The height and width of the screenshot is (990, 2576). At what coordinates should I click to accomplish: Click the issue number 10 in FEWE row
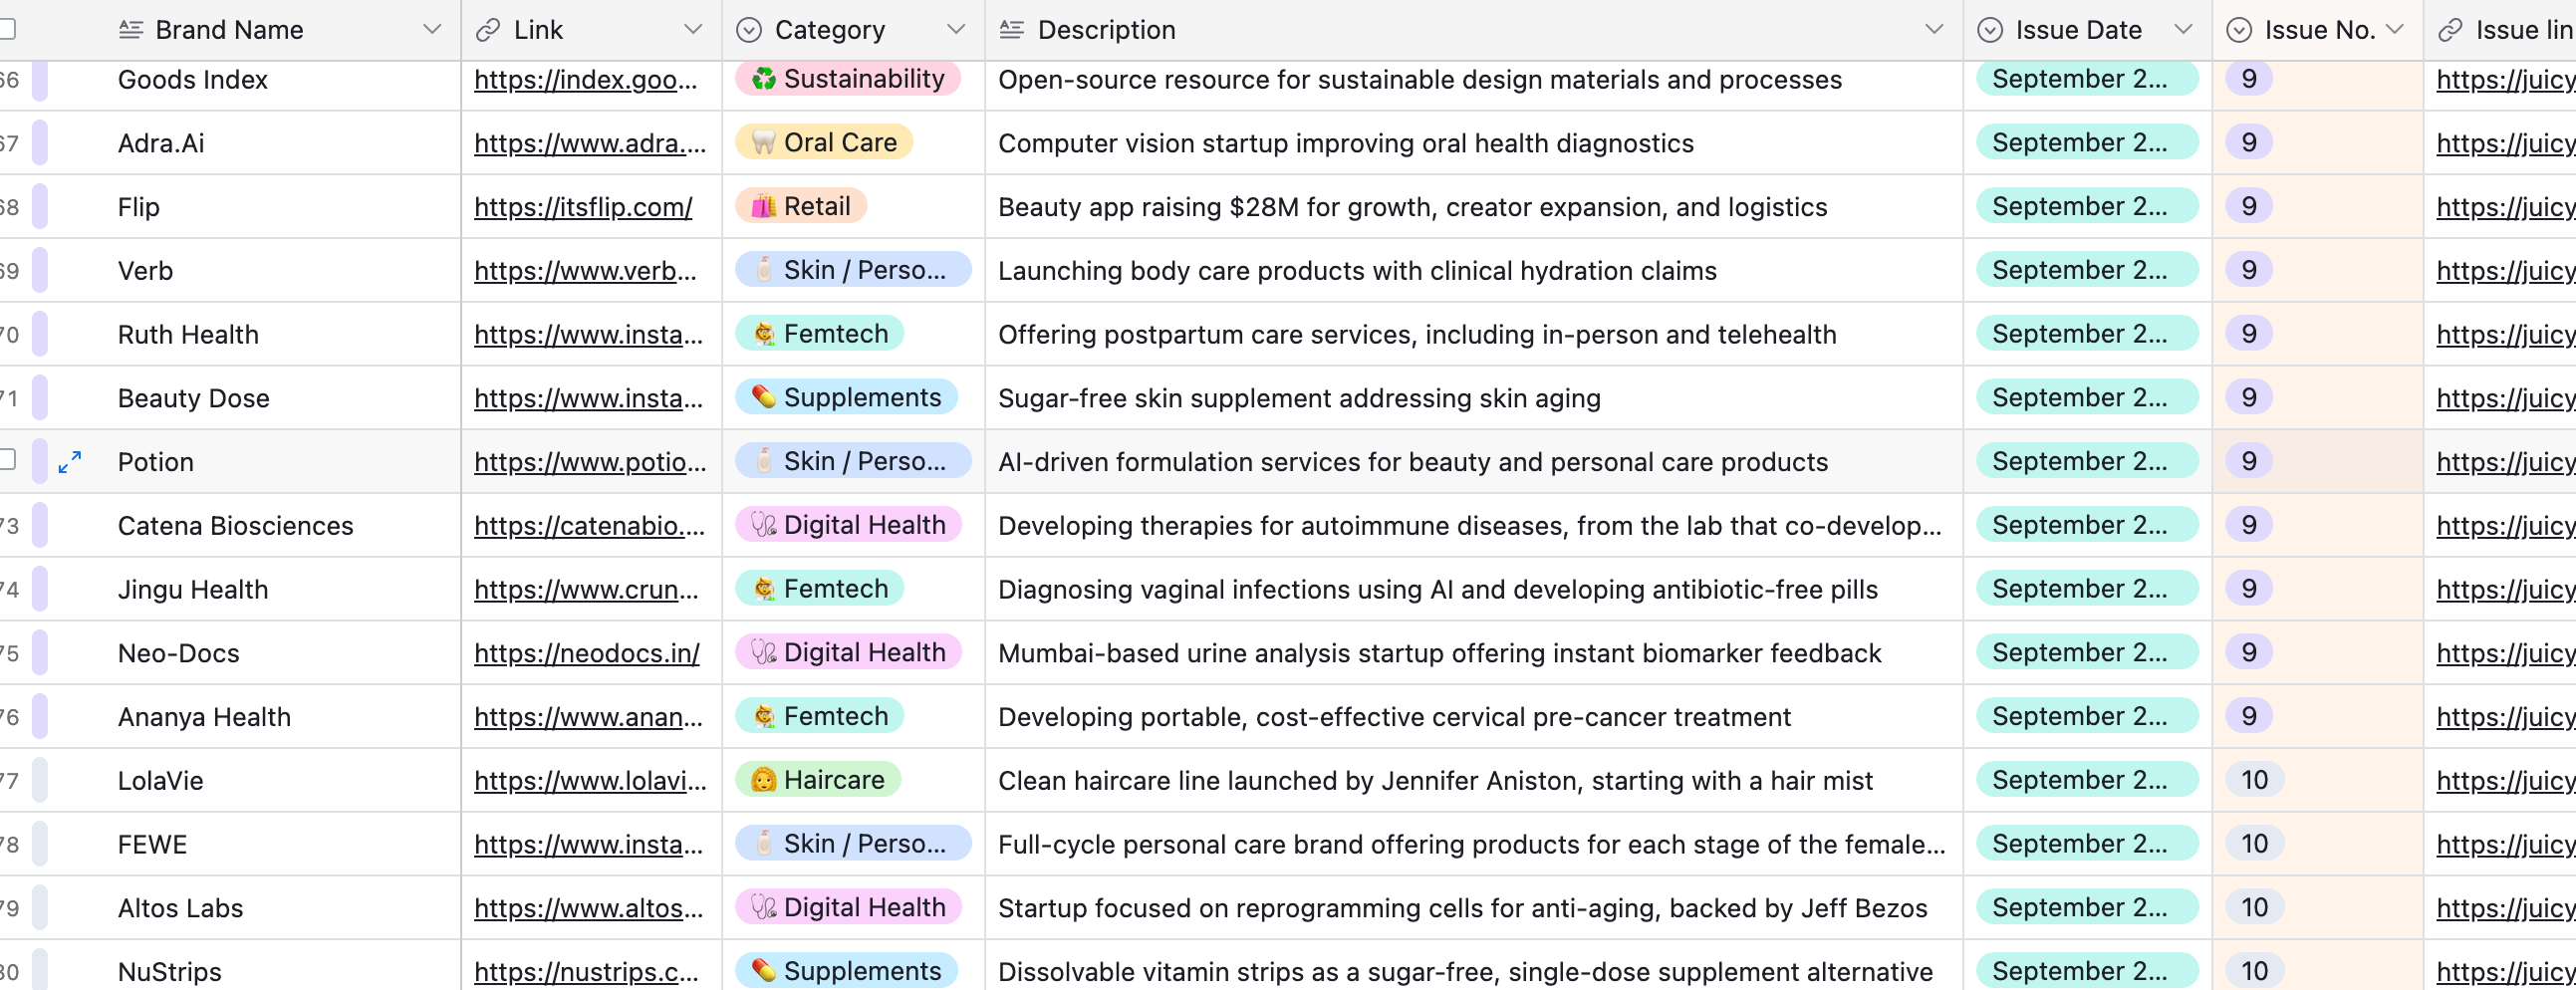pos(2254,844)
